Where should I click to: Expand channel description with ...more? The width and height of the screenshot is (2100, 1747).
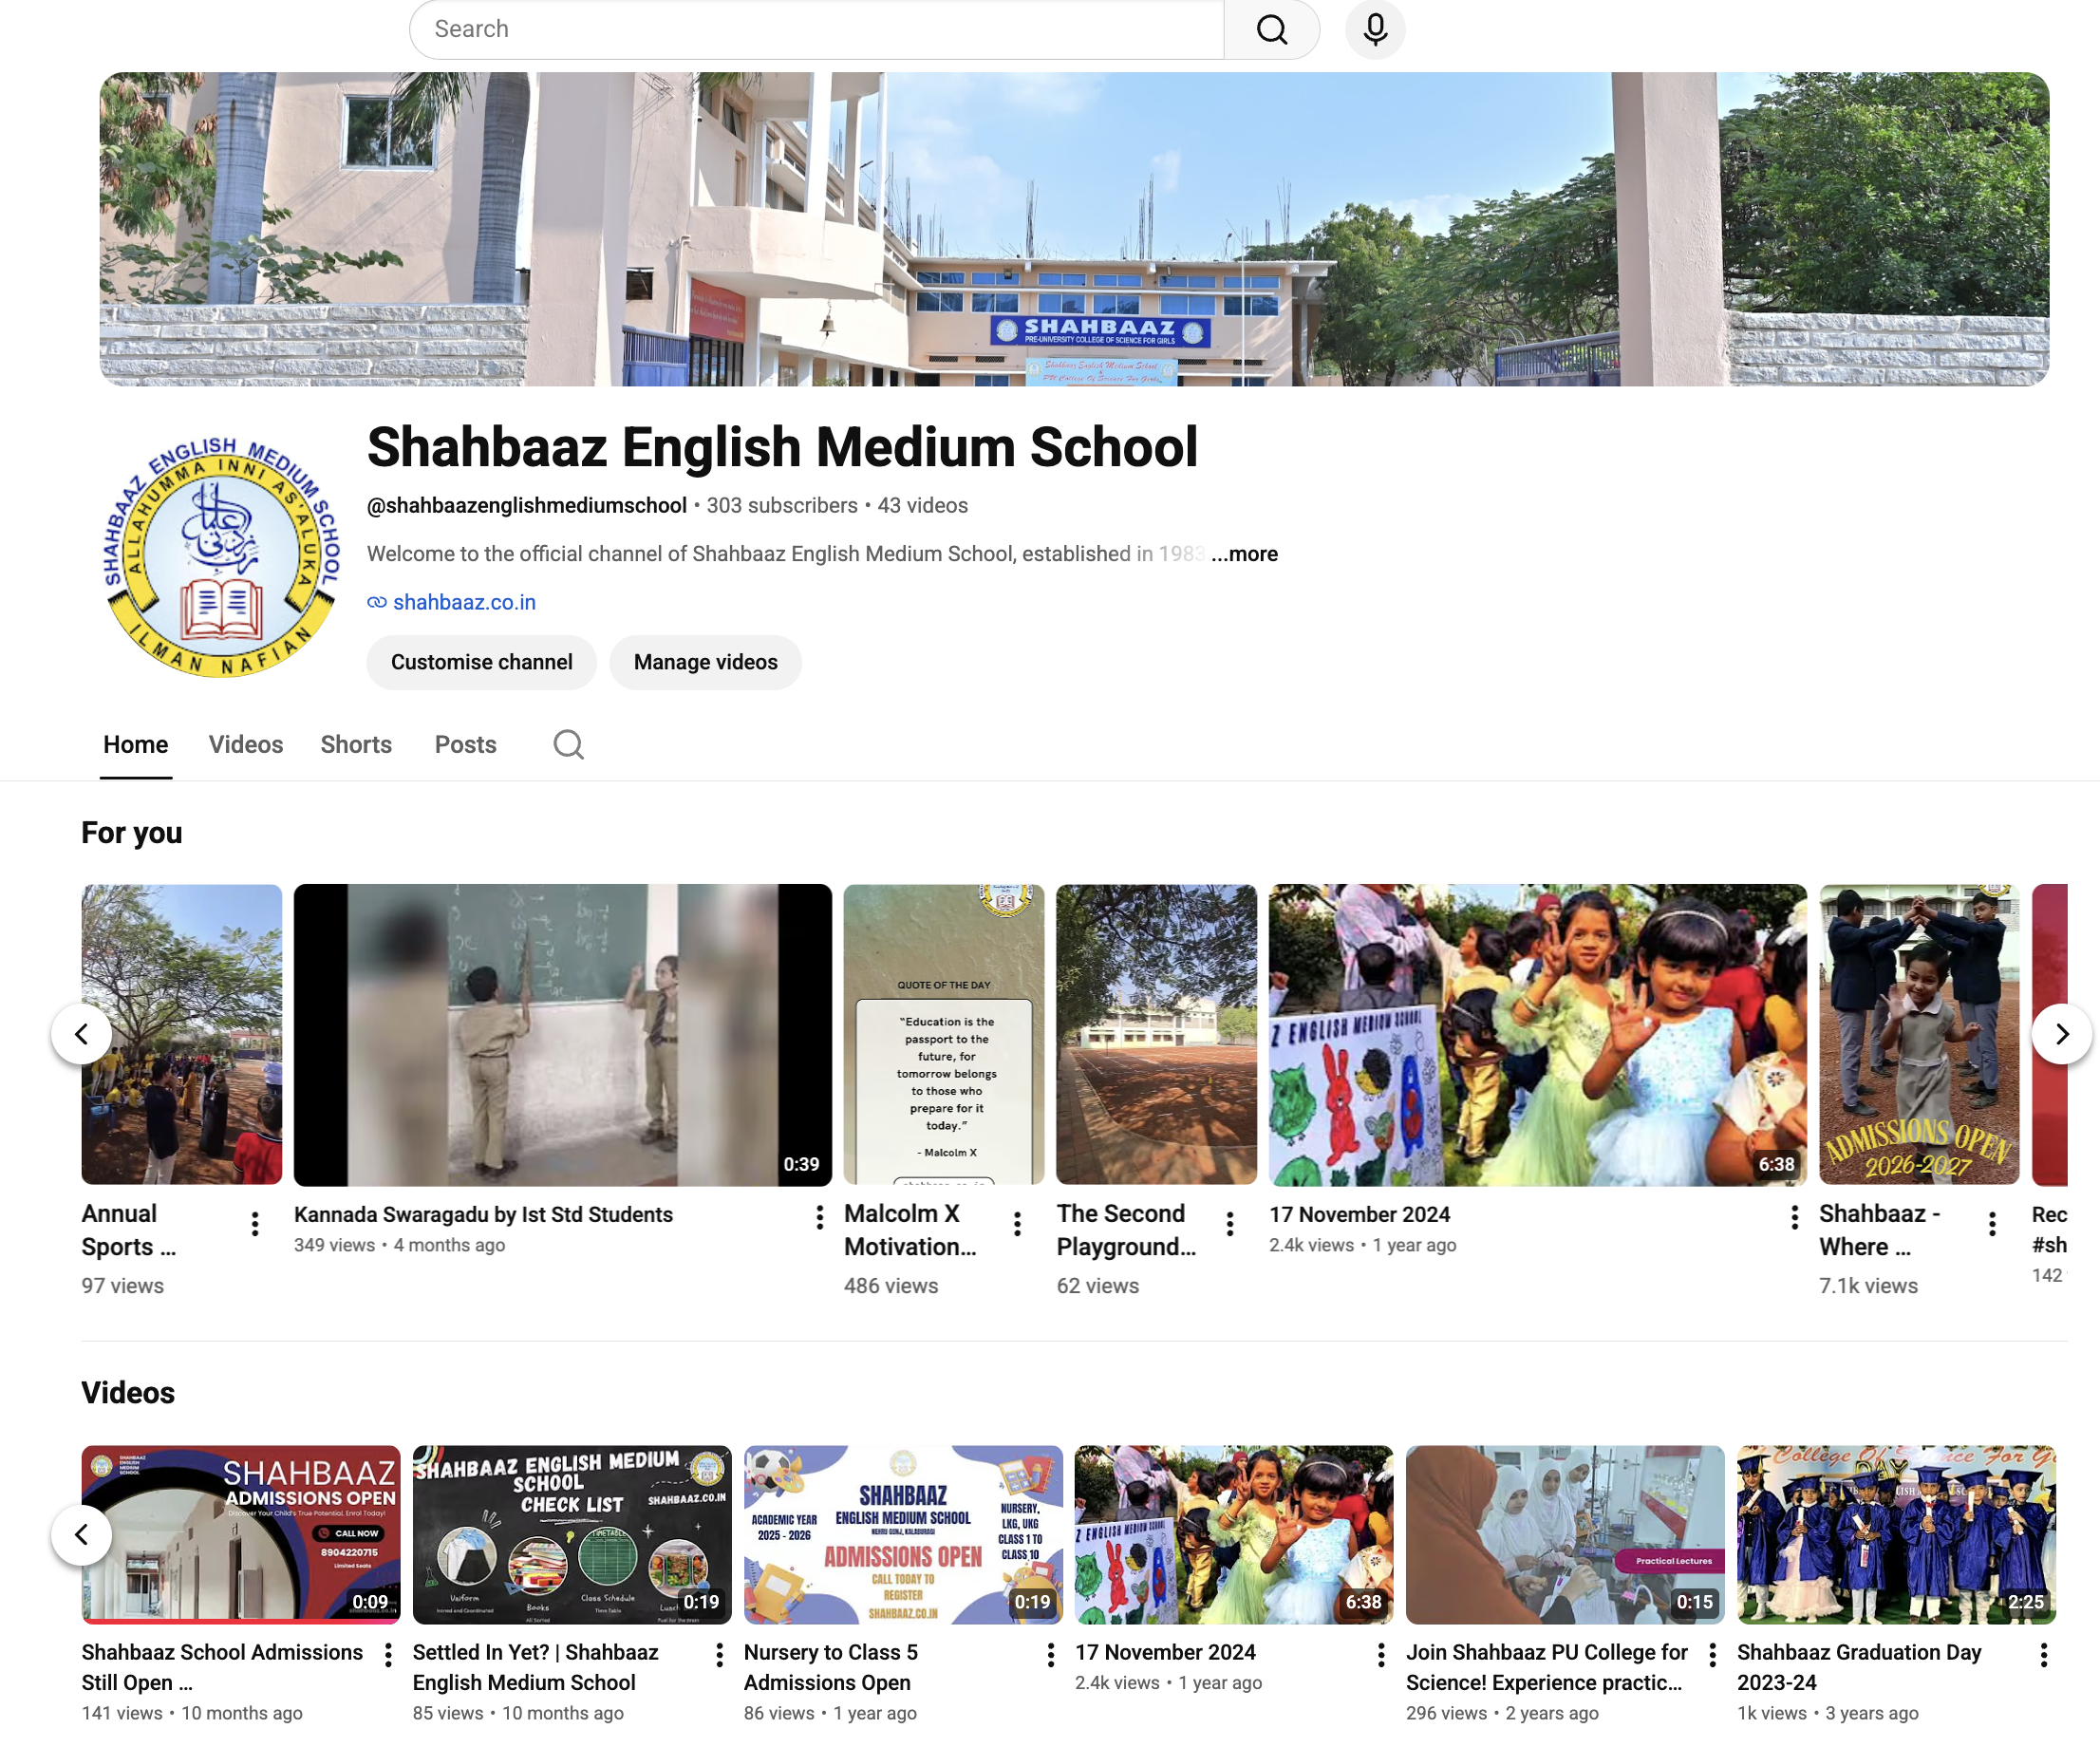click(1244, 554)
